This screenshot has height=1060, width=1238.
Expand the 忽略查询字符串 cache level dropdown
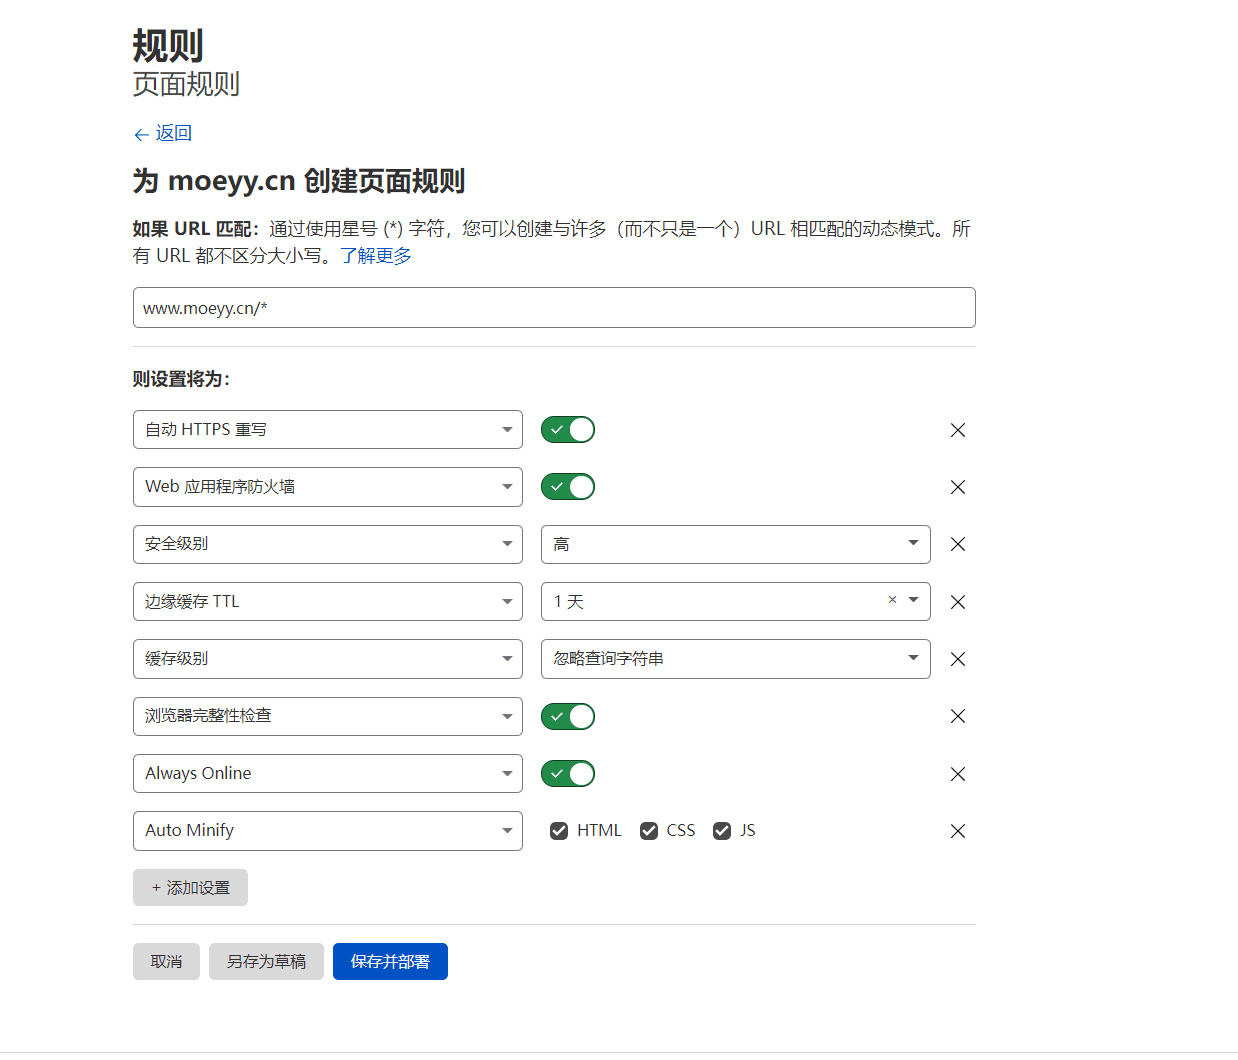coord(735,659)
